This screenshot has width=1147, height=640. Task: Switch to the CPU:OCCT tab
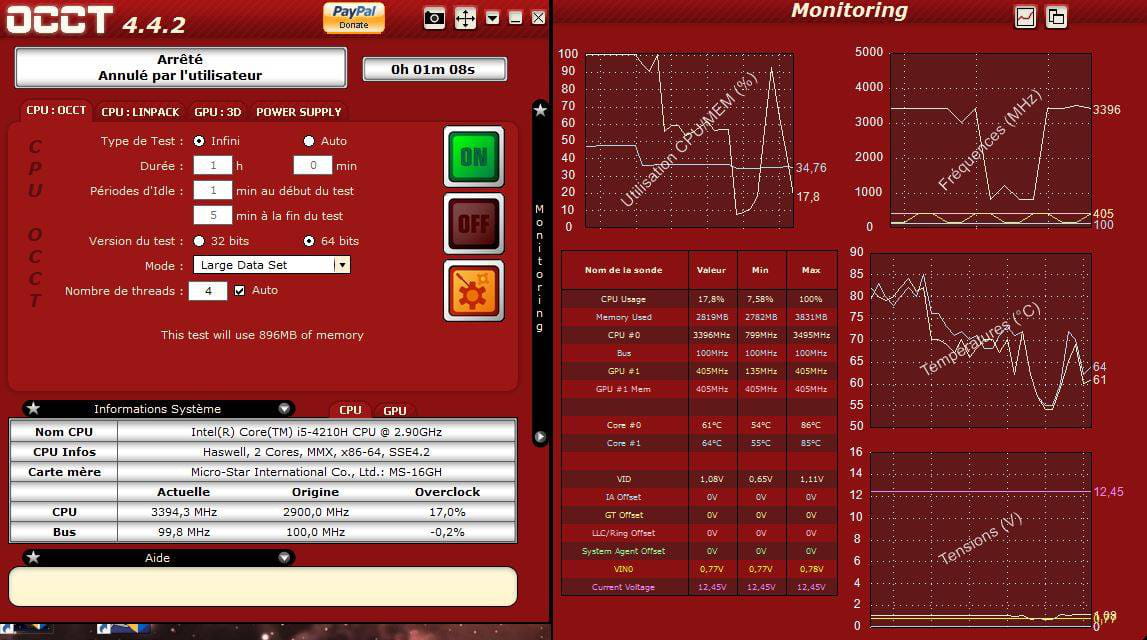[x=56, y=110]
